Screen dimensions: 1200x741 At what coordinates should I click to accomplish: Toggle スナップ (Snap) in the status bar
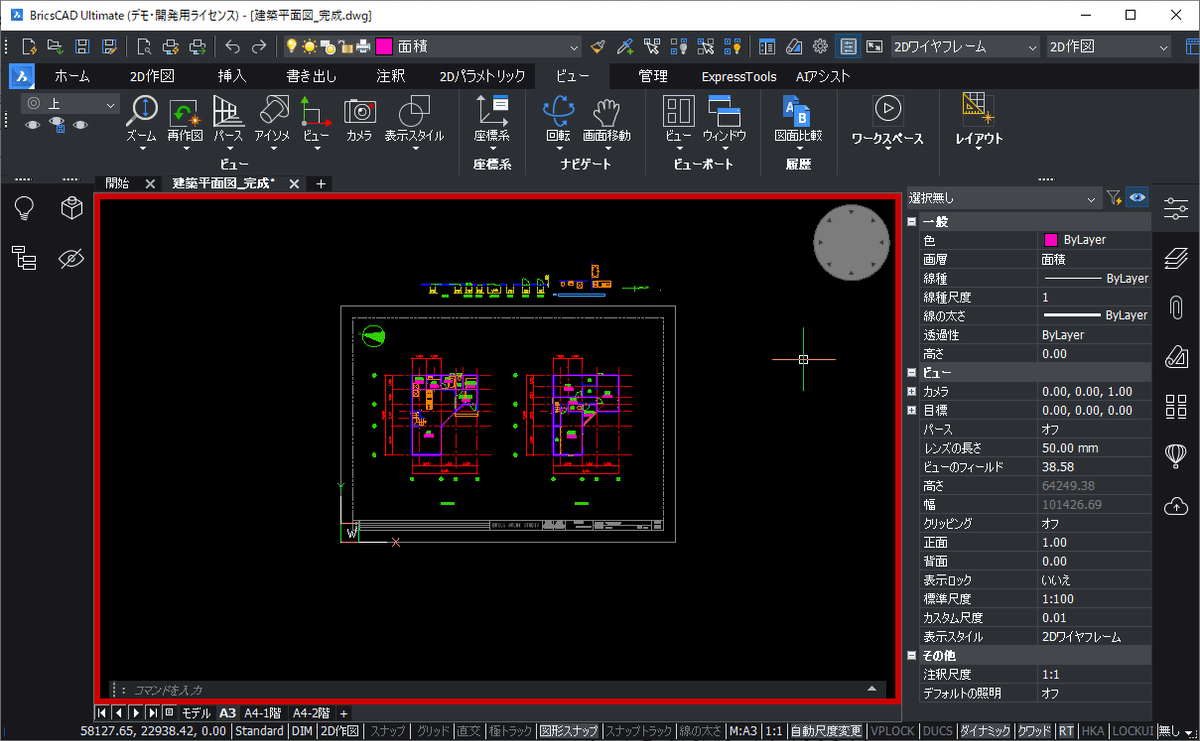(x=387, y=731)
